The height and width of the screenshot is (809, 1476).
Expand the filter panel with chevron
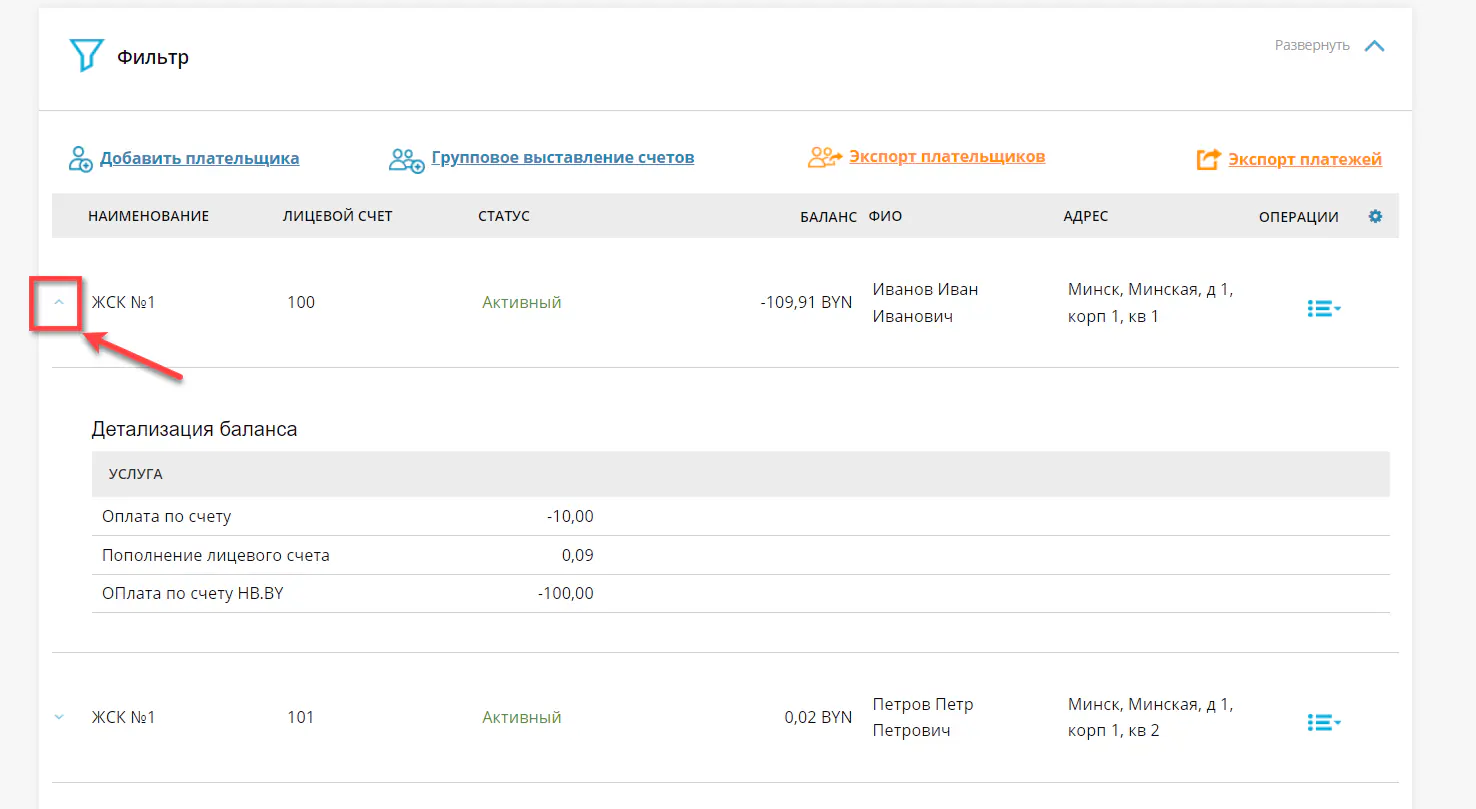click(x=1375, y=46)
